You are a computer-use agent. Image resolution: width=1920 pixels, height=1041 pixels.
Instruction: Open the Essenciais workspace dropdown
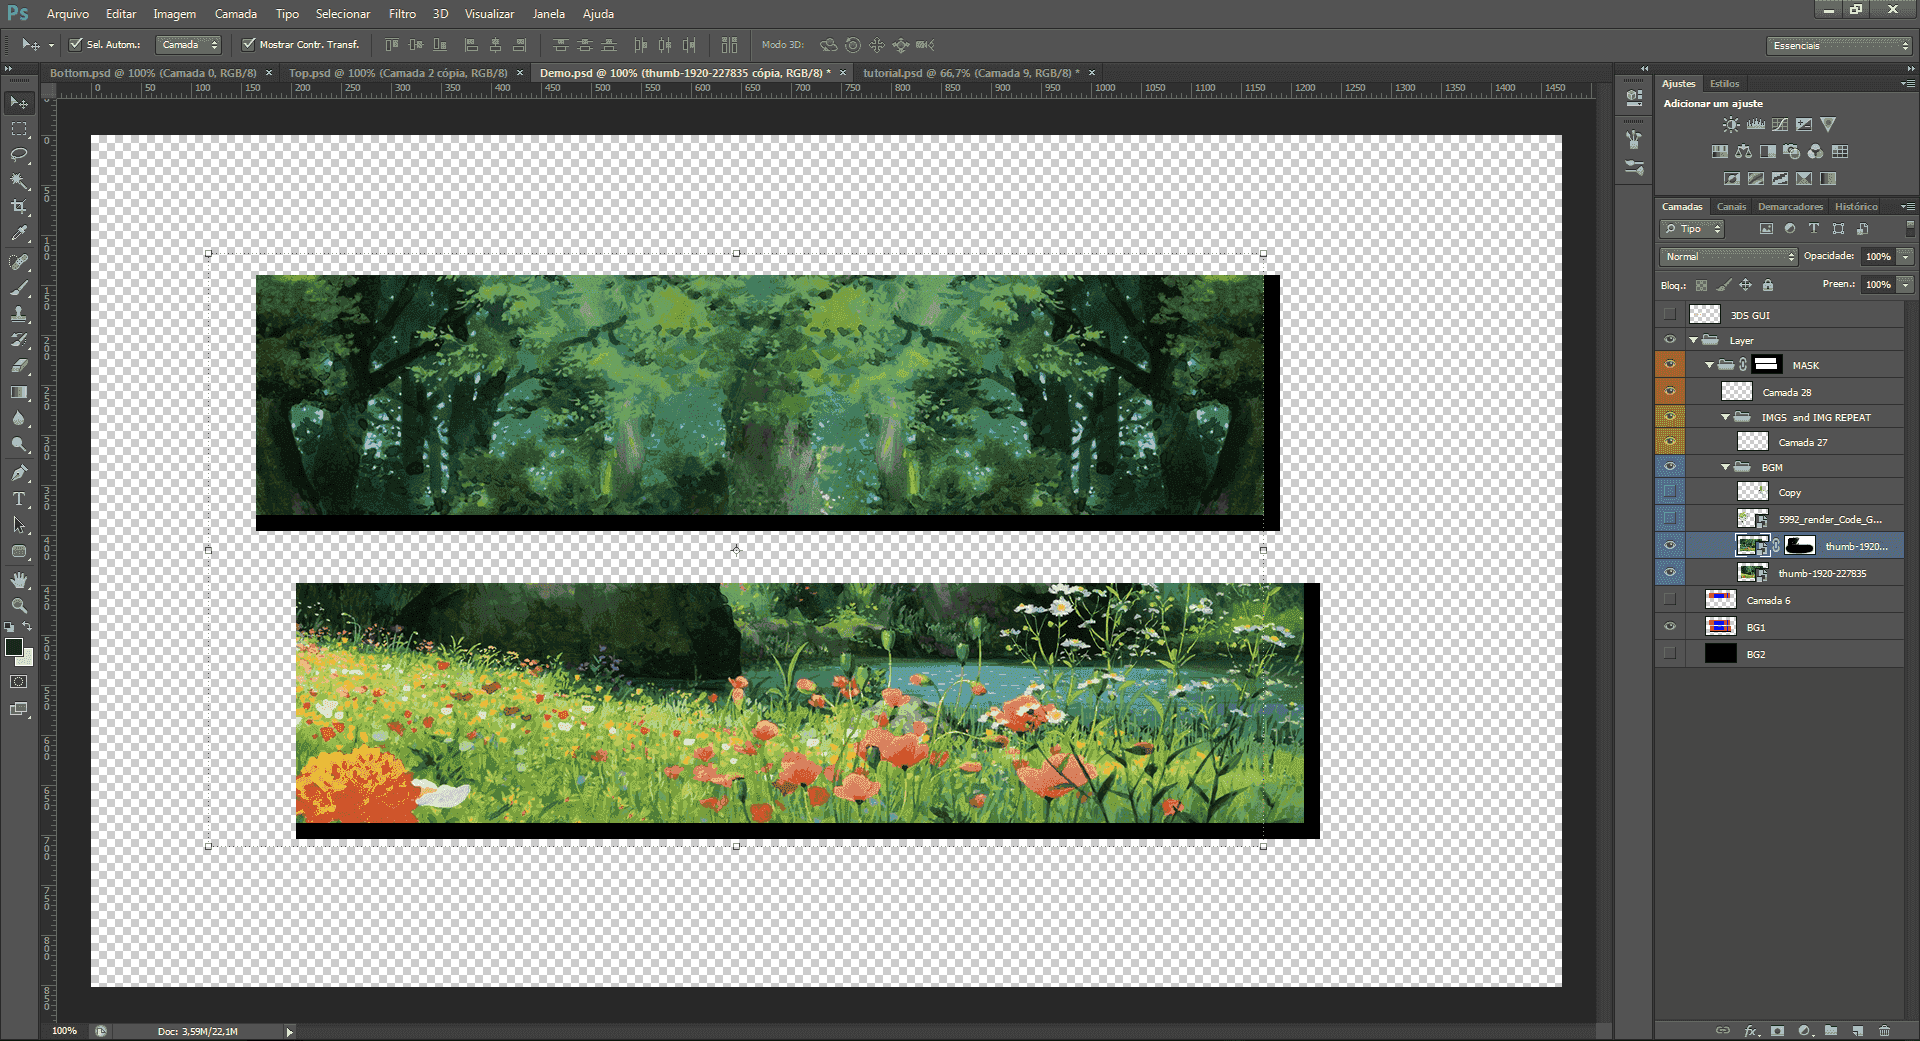click(x=1839, y=46)
